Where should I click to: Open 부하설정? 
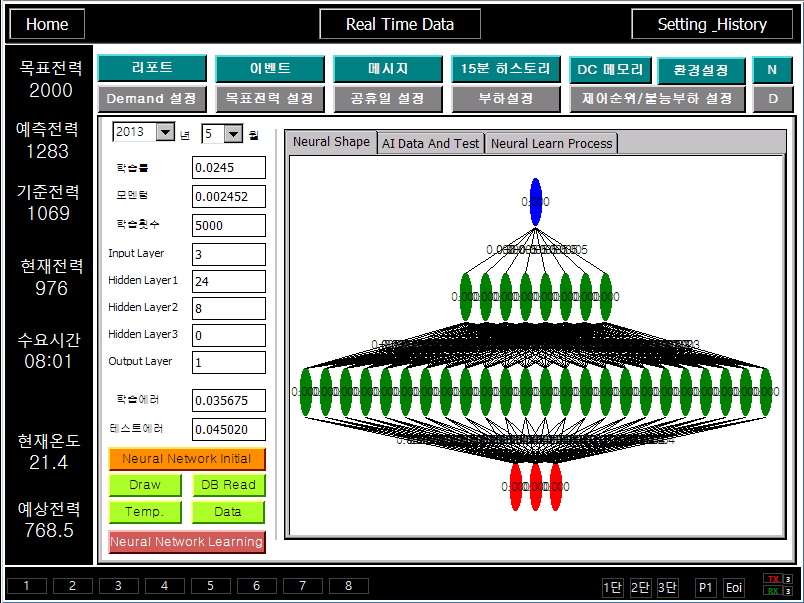click(506, 99)
